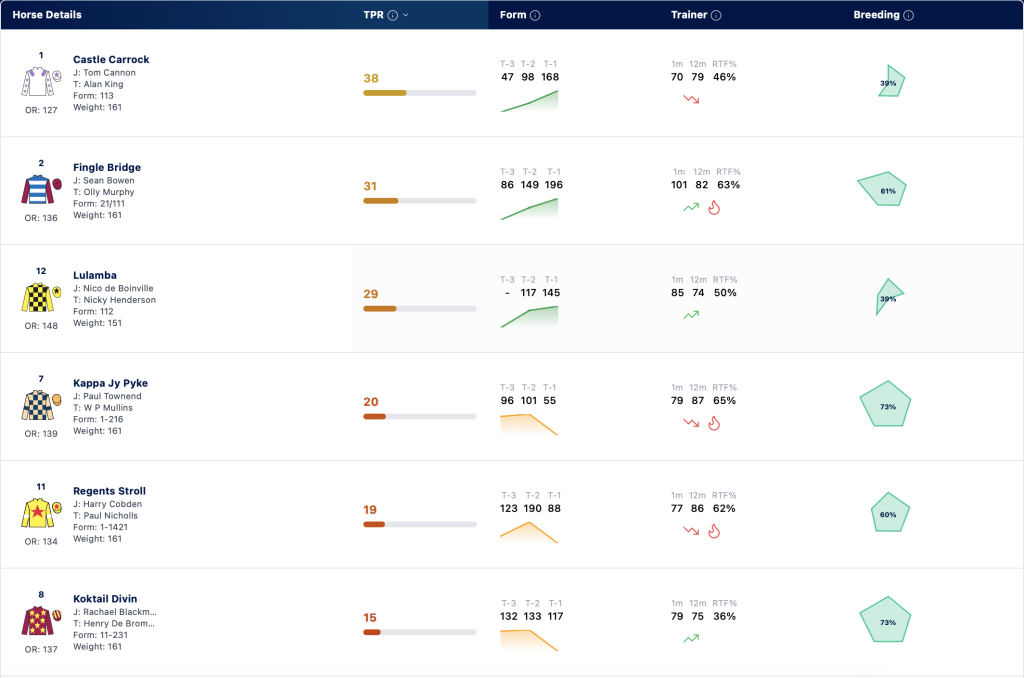The image size is (1024, 678).
Task: Click Koktail Divin's 73% breeding chart
Action: point(885,620)
